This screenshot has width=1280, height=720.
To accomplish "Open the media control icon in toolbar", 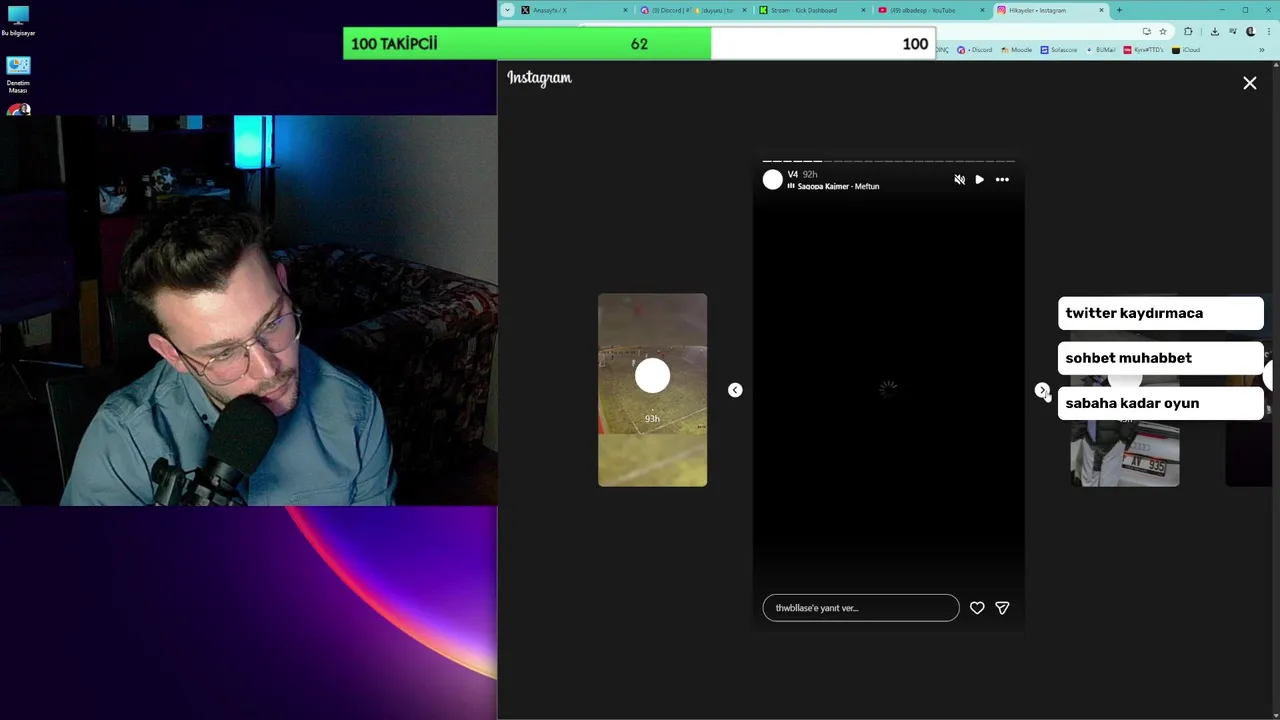I will [1233, 32].
